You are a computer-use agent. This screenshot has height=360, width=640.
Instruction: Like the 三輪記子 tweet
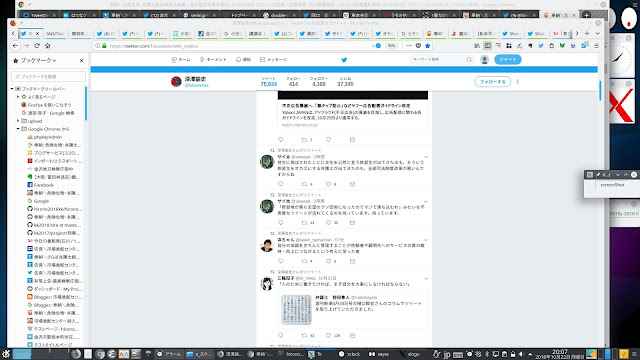tap(328, 335)
